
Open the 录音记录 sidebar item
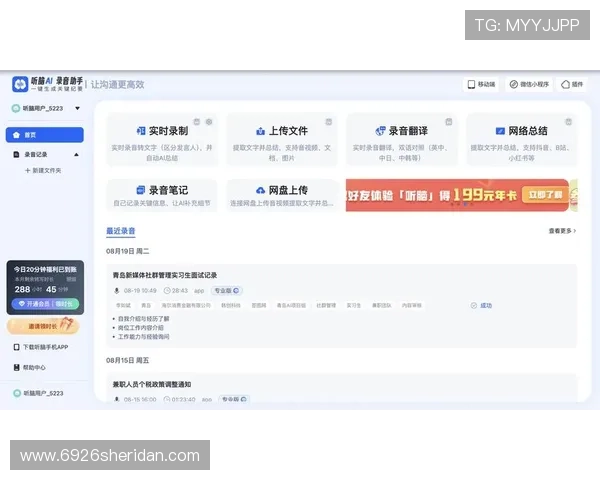tap(36, 154)
